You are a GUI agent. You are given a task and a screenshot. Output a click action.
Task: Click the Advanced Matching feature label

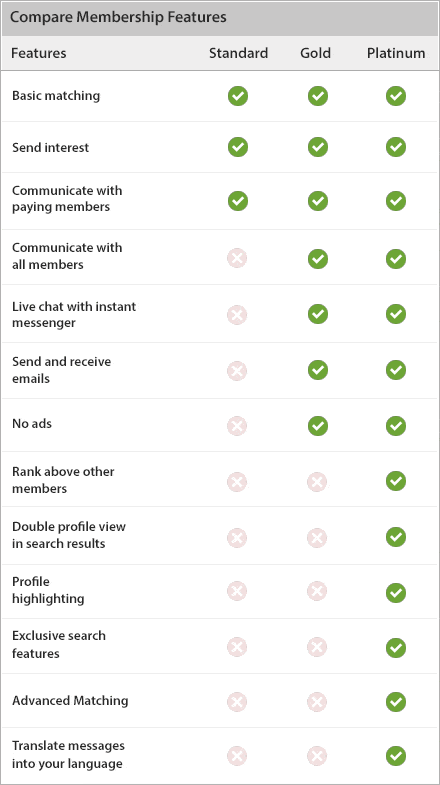click(x=70, y=701)
